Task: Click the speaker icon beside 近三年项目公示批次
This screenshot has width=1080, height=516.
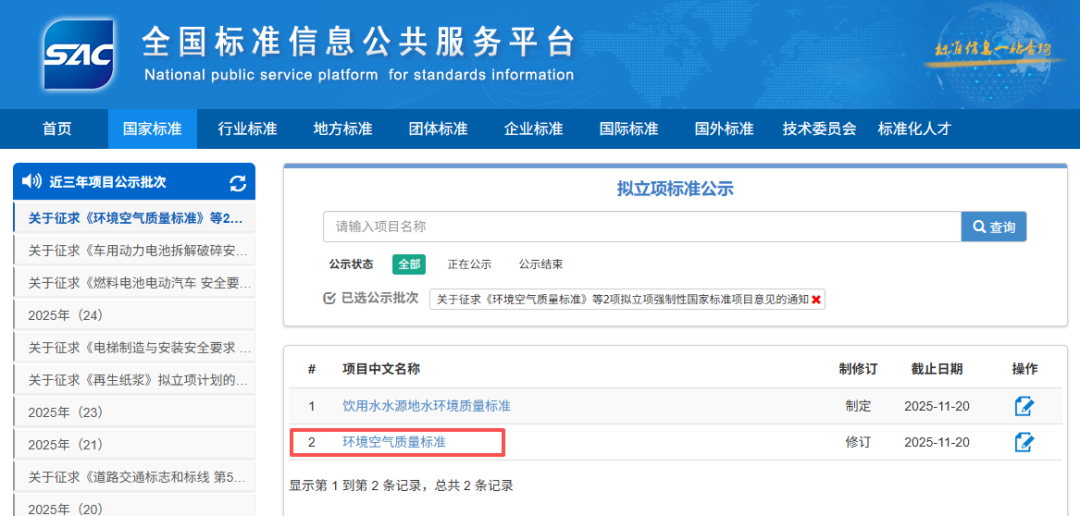Action: click(x=31, y=182)
